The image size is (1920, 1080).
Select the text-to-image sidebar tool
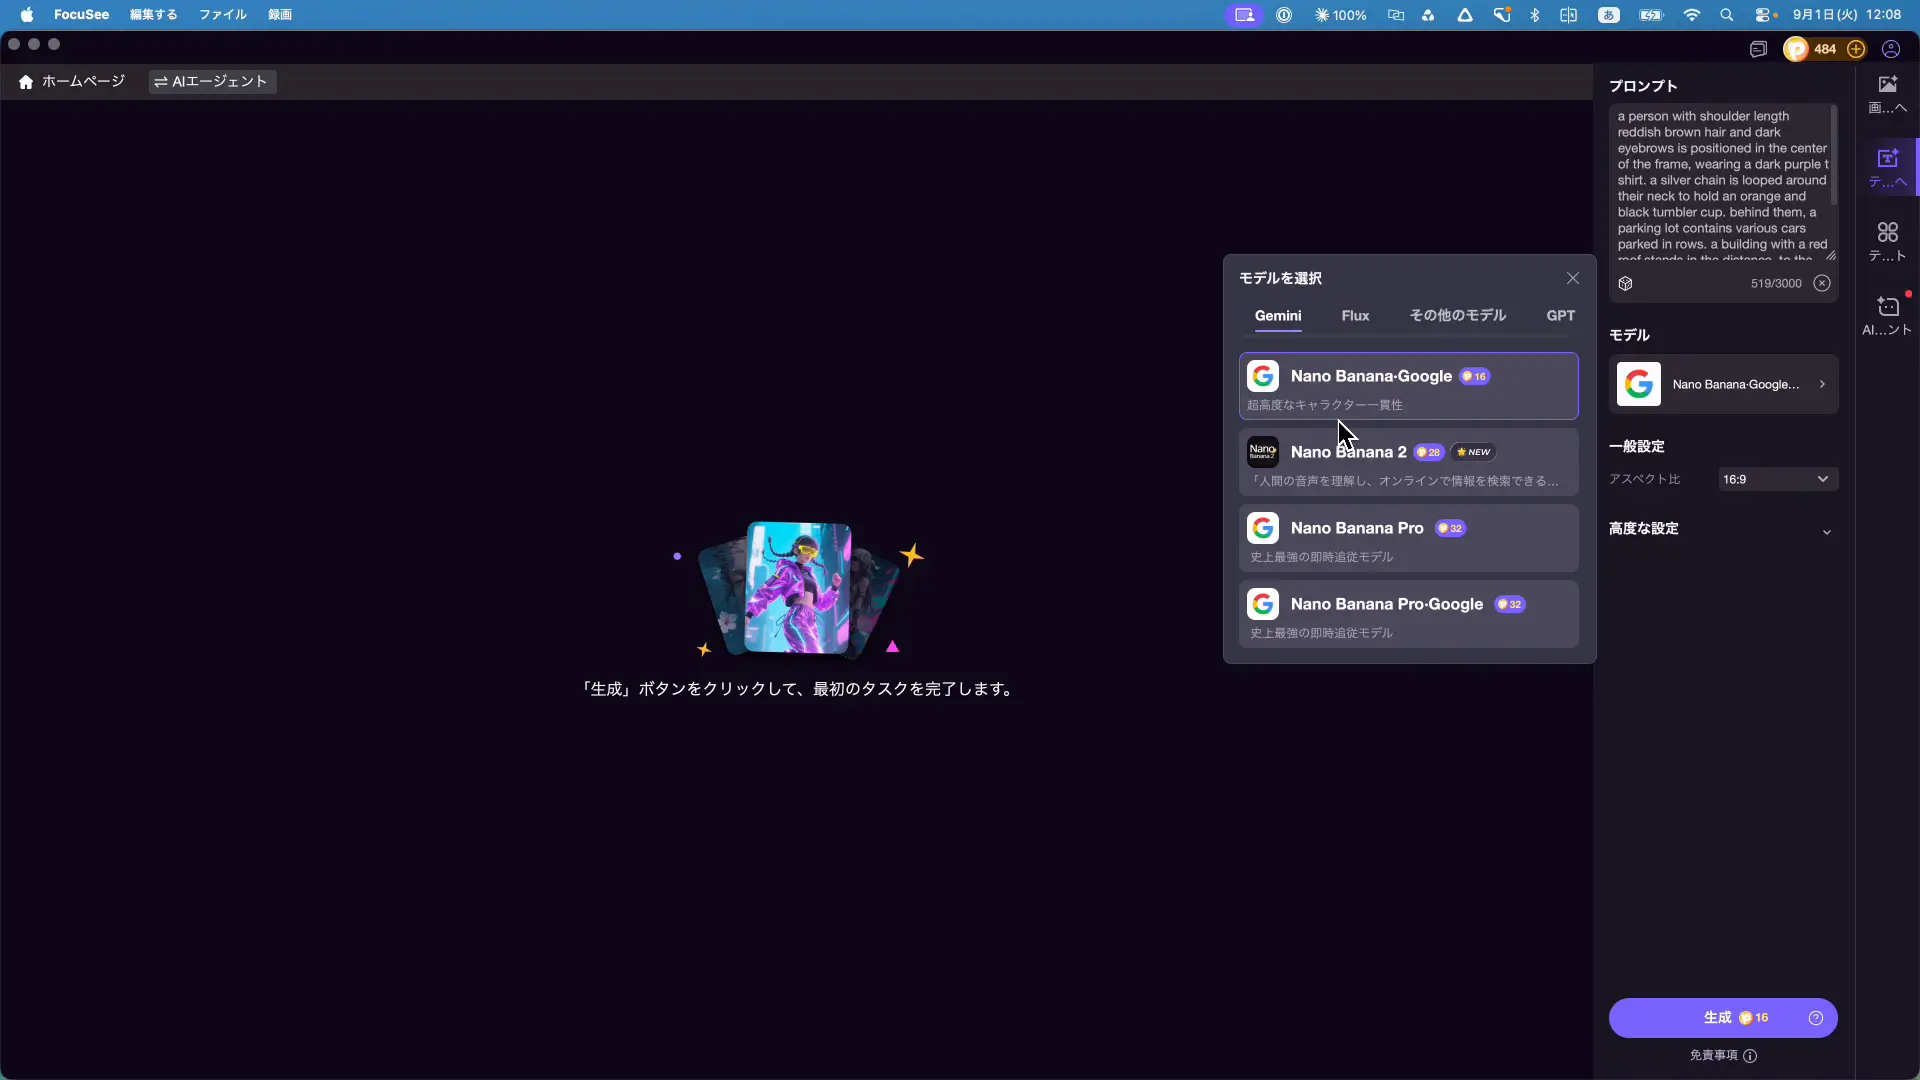click(x=1887, y=168)
